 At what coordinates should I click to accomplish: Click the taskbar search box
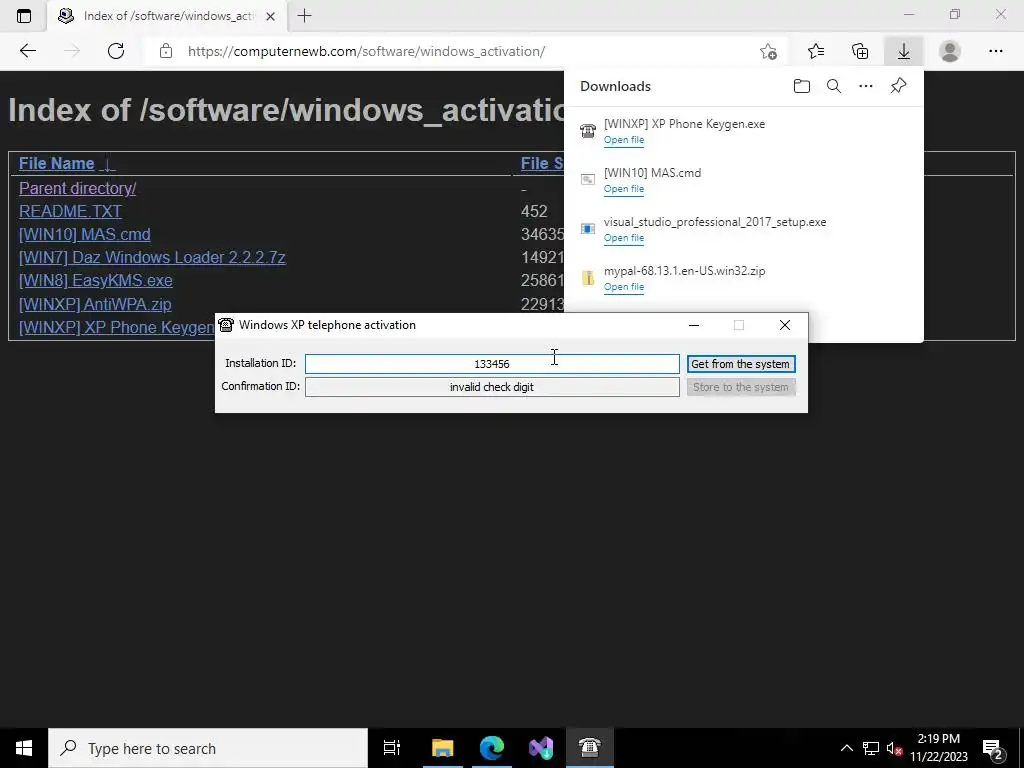[208, 748]
